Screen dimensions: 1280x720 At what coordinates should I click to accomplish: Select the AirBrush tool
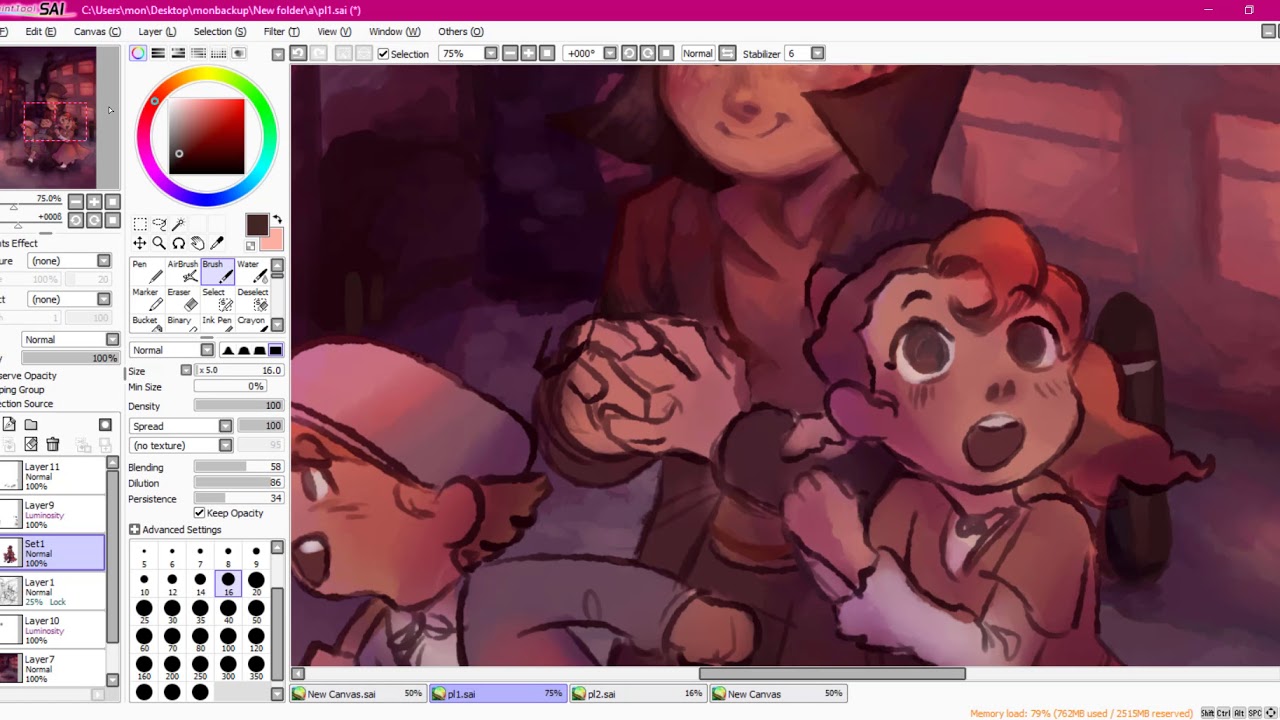(183, 271)
